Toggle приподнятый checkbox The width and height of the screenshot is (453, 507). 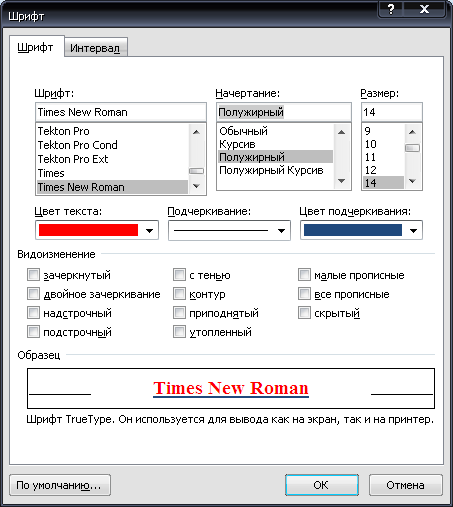pyautogui.click(x=179, y=313)
